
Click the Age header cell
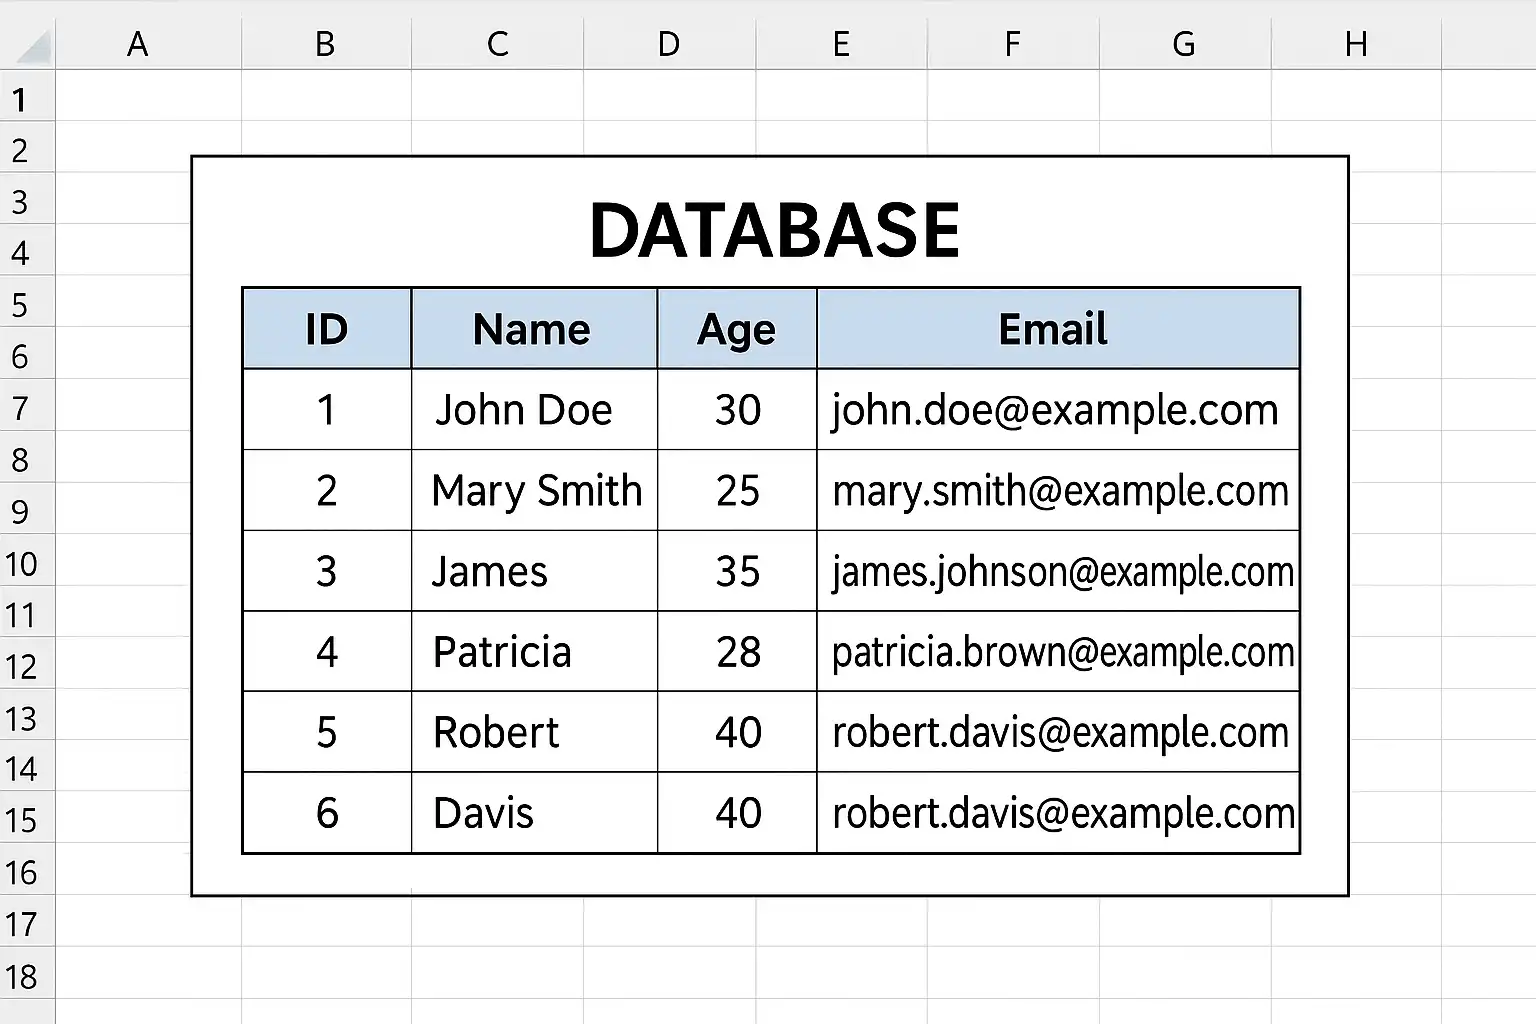coord(737,328)
